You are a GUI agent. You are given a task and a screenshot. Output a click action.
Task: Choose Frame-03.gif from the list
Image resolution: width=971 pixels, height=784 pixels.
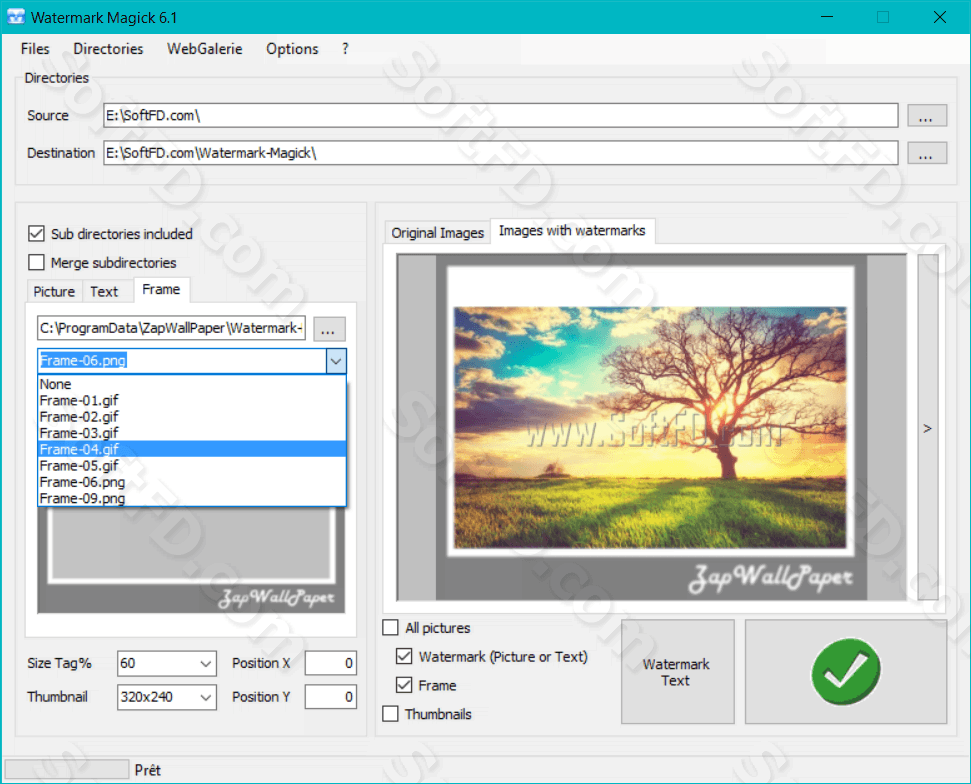[x=192, y=433]
